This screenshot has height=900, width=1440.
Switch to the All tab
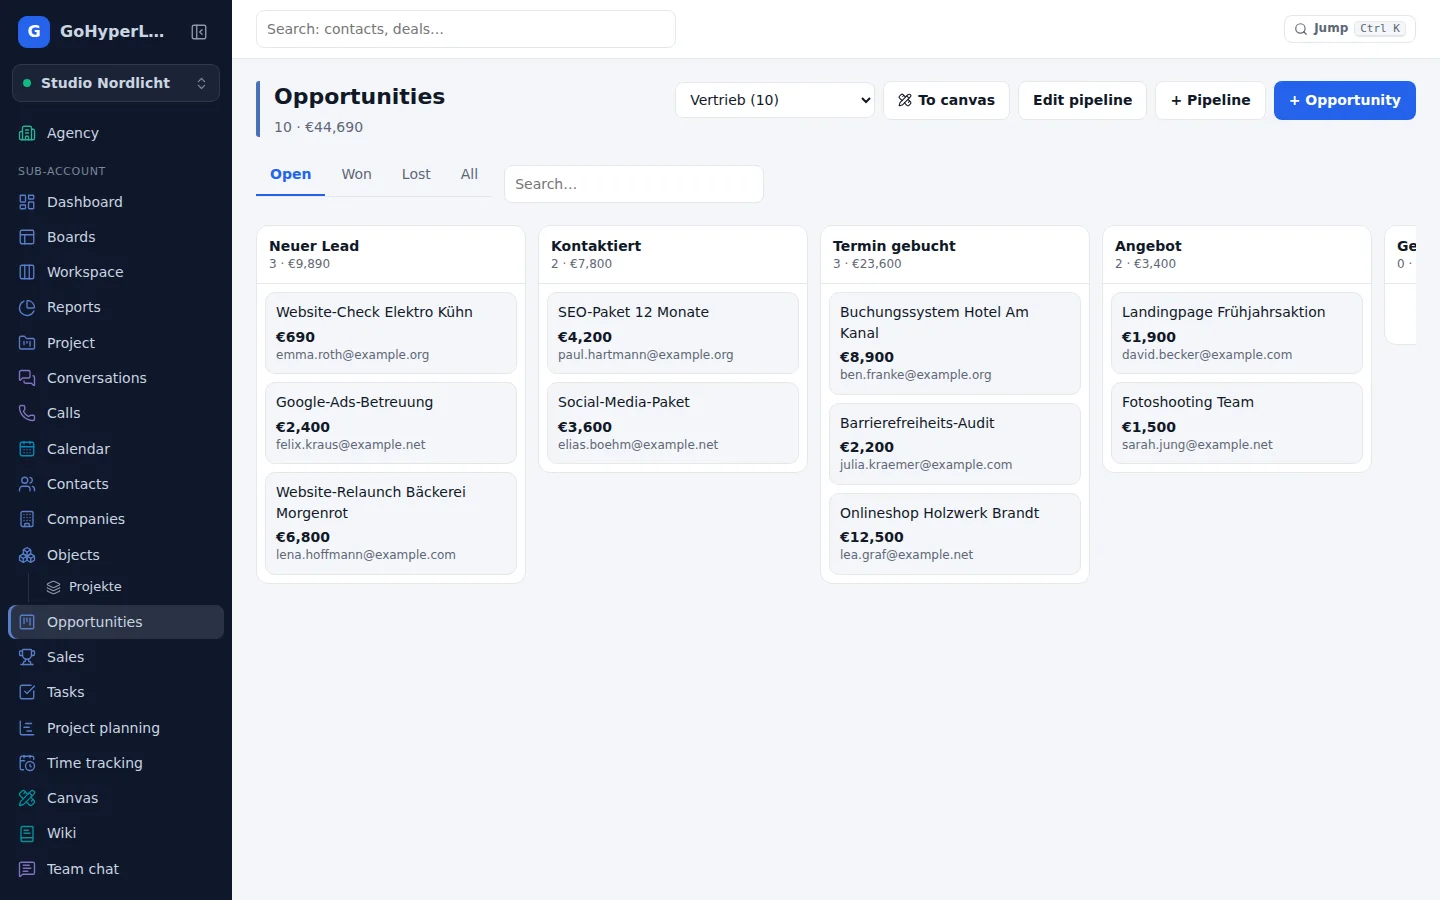[469, 174]
